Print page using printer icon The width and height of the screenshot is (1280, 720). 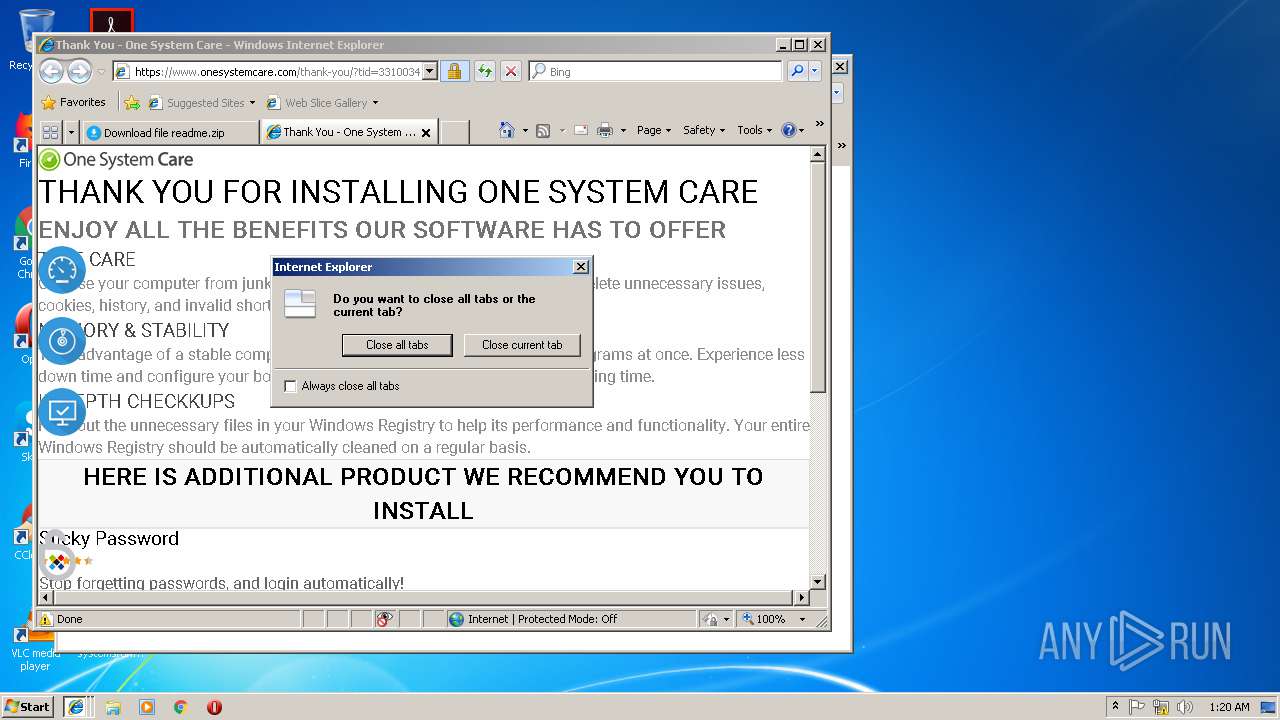click(605, 130)
